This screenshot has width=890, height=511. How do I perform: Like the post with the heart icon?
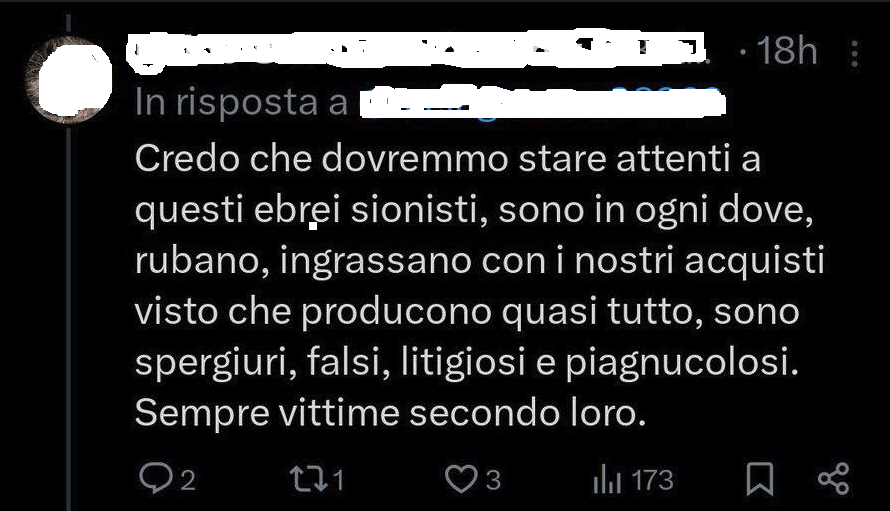coord(460,479)
